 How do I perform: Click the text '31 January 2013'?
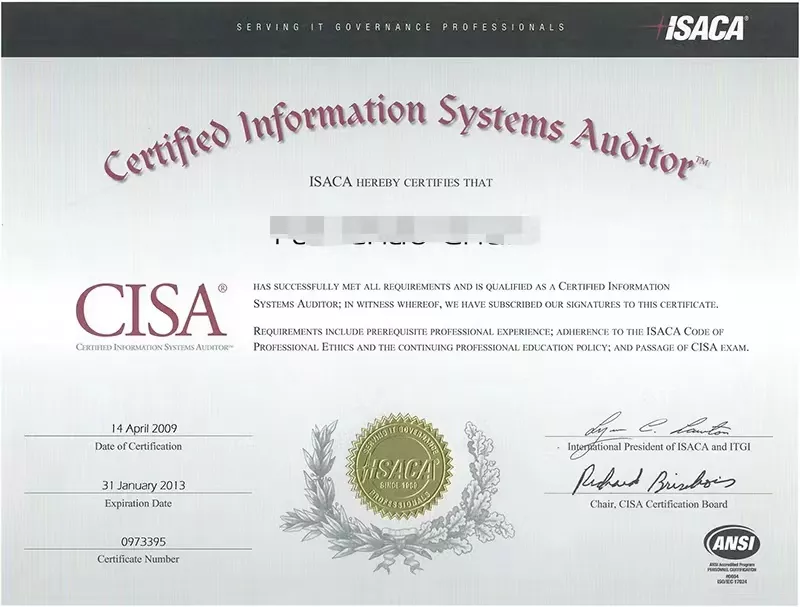(143, 485)
